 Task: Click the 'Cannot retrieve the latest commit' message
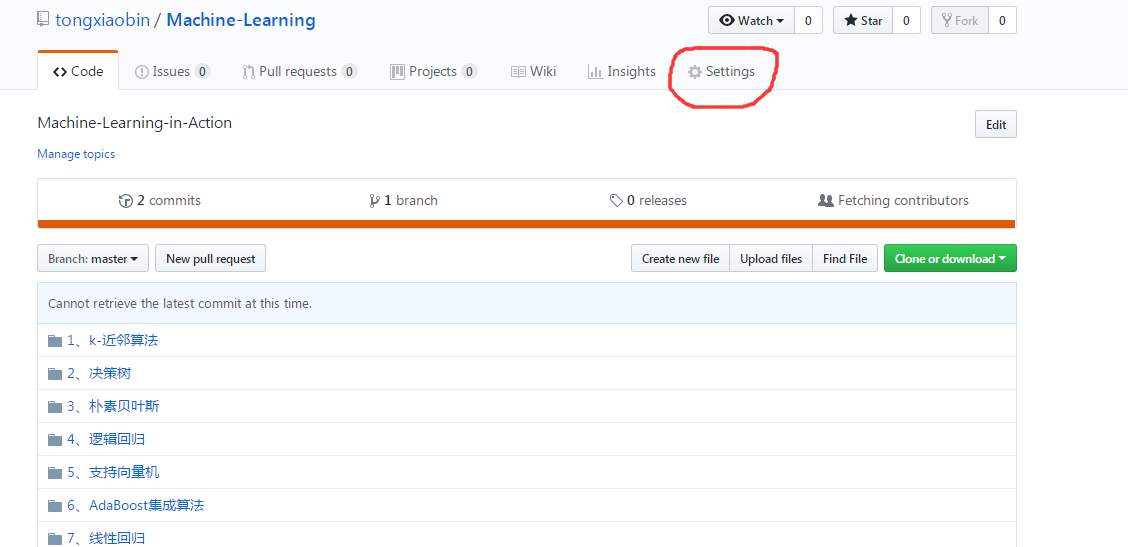(x=180, y=304)
